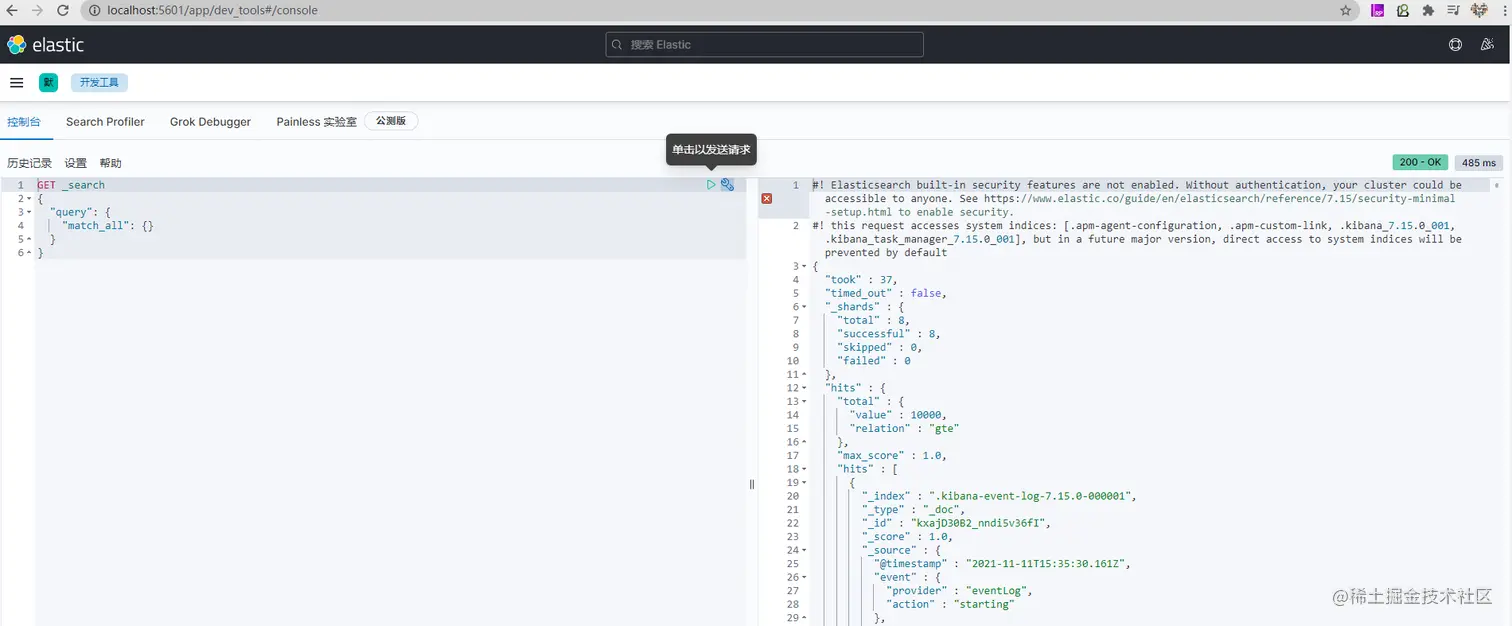Open 历史记录 history
The image size is (1512, 626).
point(29,163)
